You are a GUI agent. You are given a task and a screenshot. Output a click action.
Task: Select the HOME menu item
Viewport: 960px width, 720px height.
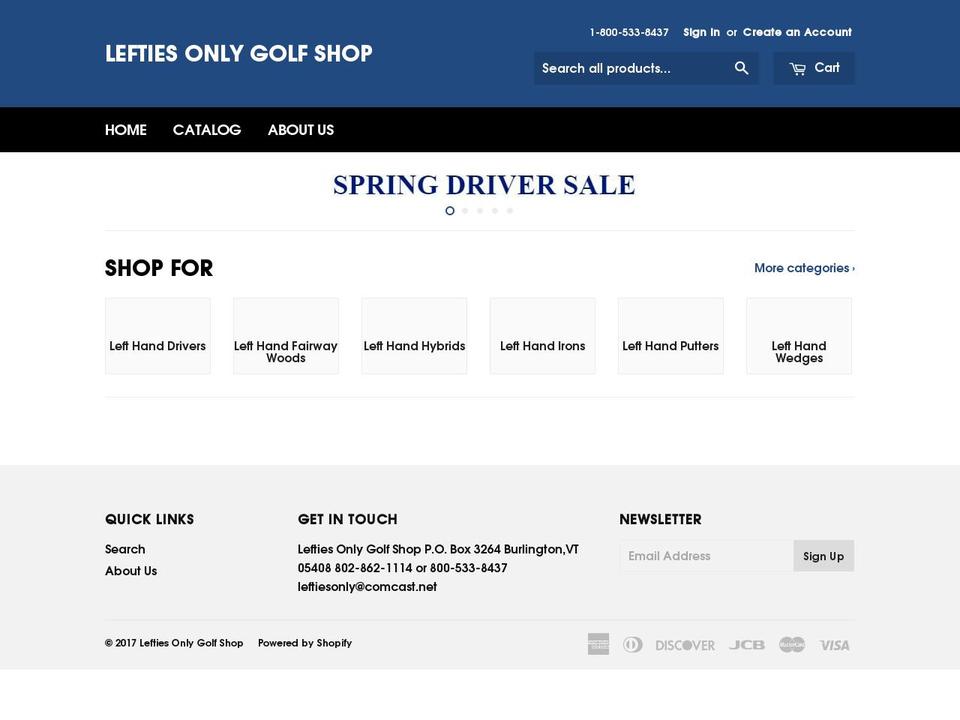pos(125,129)
